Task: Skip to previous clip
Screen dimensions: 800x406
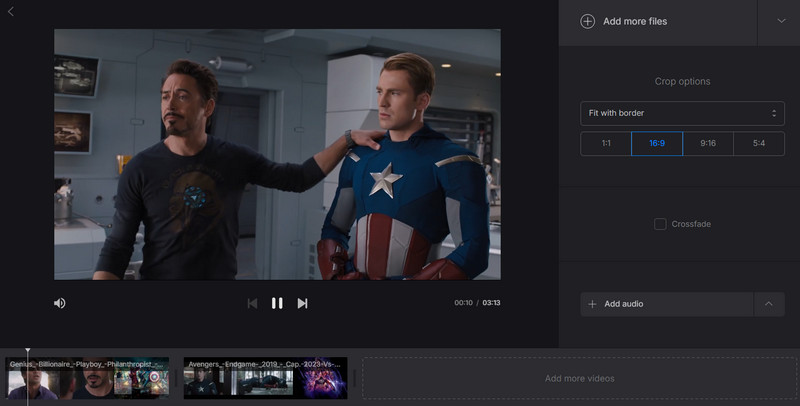Action: [x=252, y=303]
